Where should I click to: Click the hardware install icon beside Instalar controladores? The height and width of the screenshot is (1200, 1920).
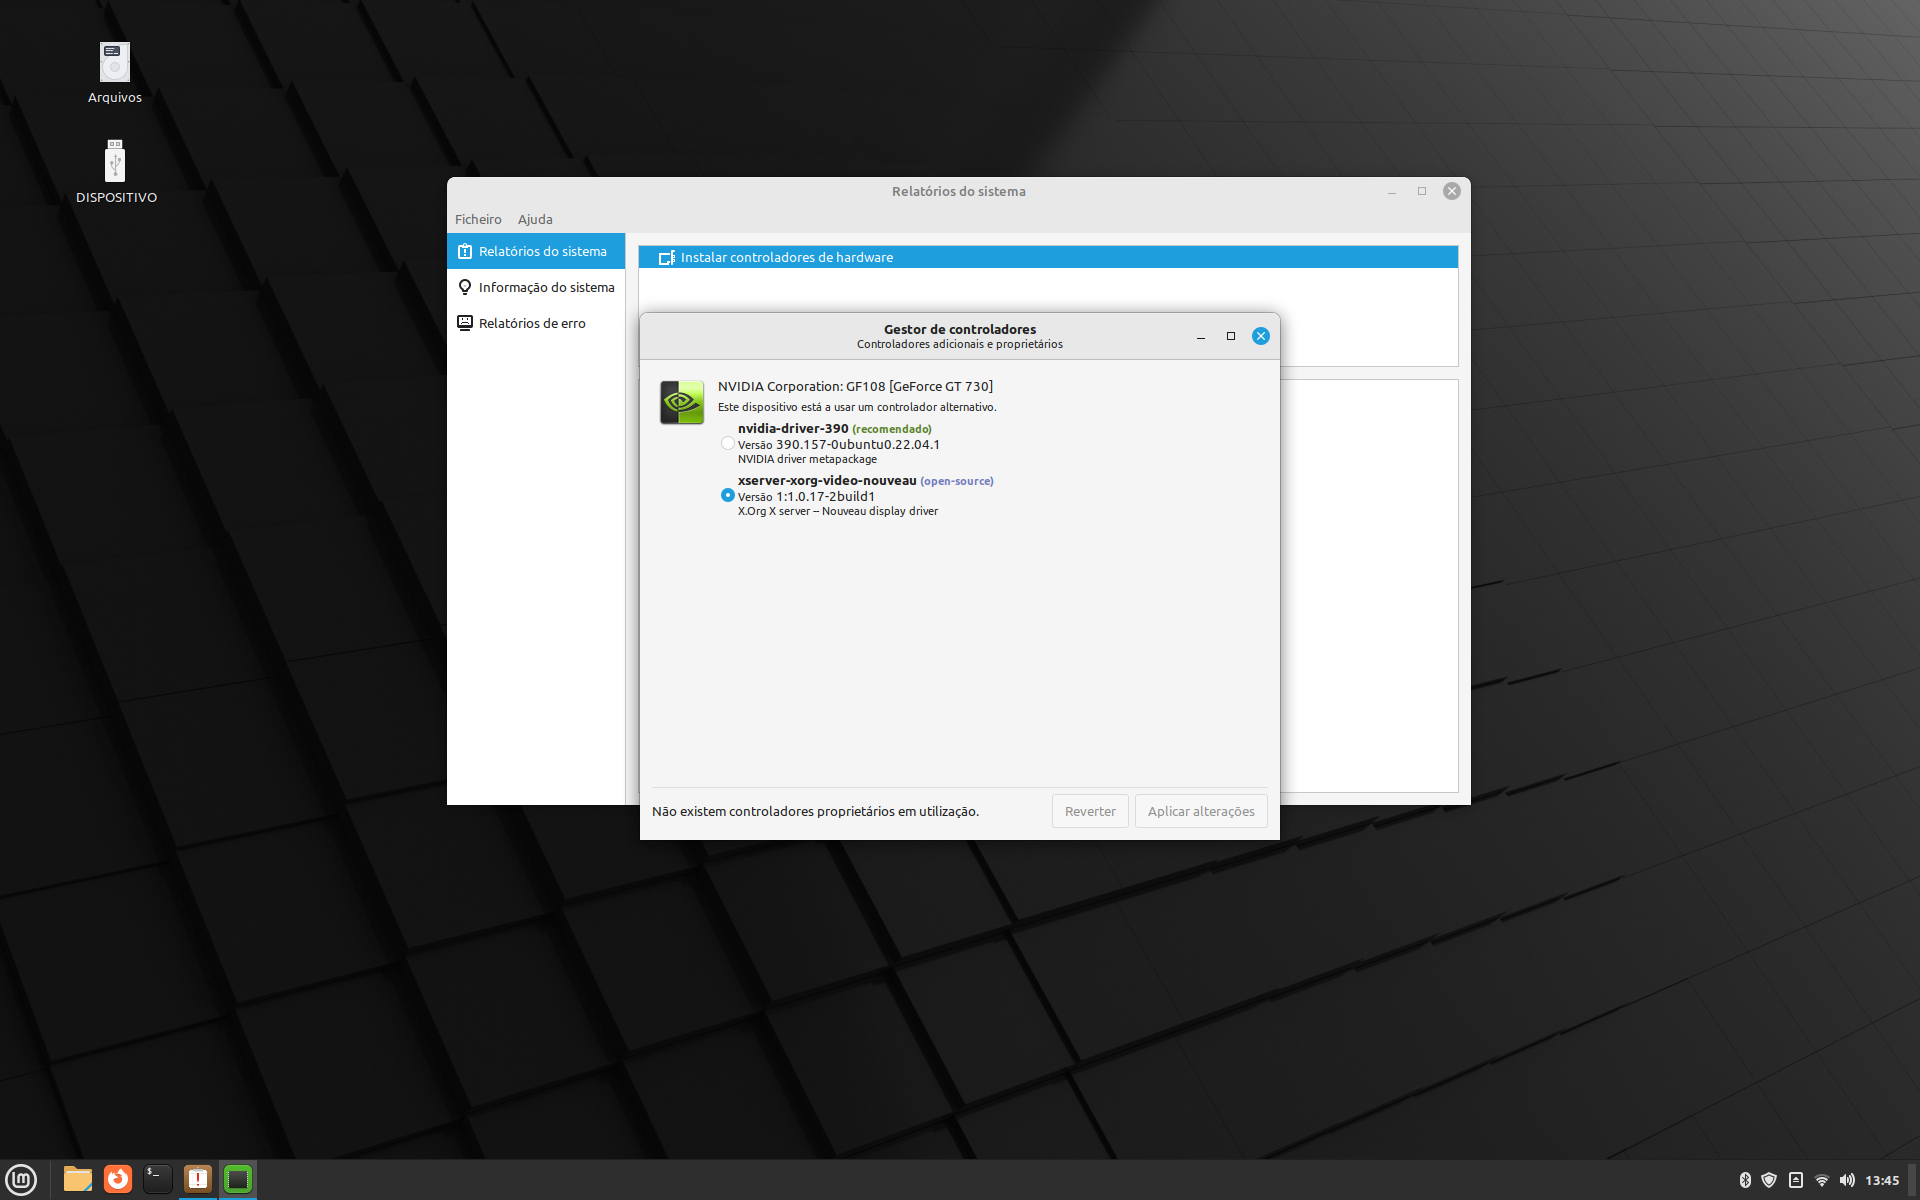pyautogui.click(x=668, y=257)
